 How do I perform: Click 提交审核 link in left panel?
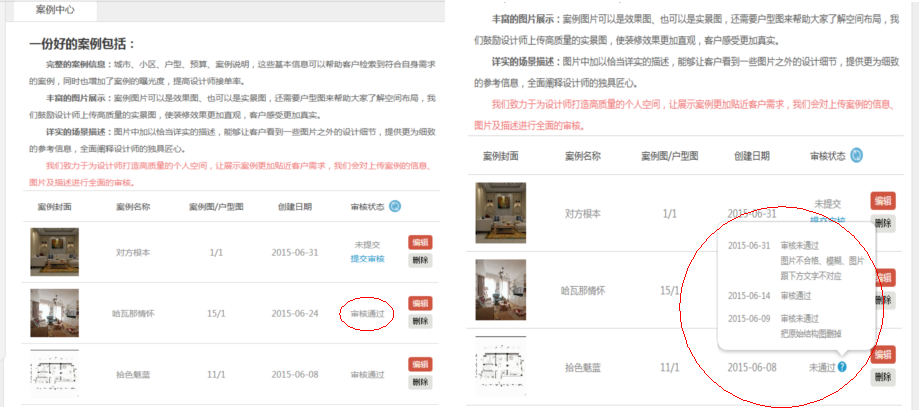[x=367, y=259]
